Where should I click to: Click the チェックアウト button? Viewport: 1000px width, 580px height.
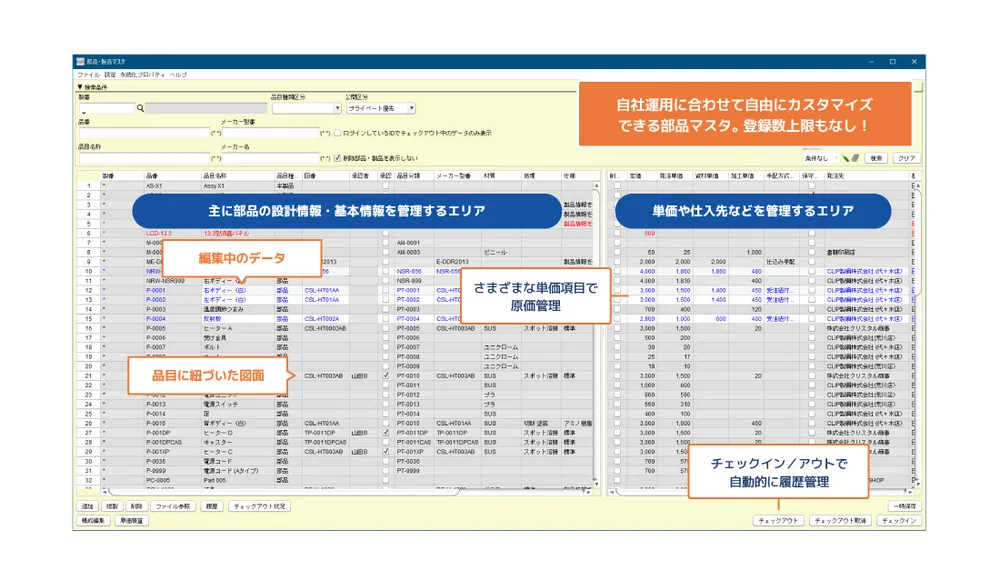[778, 521]
